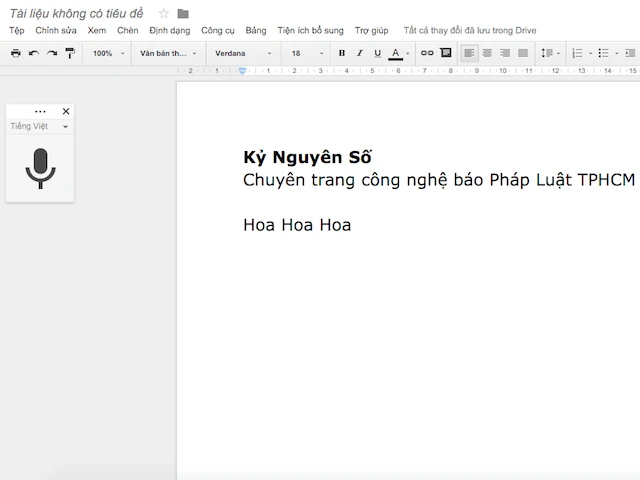This screenshot has height=480, width=640.
Task: Click the document title 'Tài liệu không có tiêu đề'
Action: (x=77, y=13)
